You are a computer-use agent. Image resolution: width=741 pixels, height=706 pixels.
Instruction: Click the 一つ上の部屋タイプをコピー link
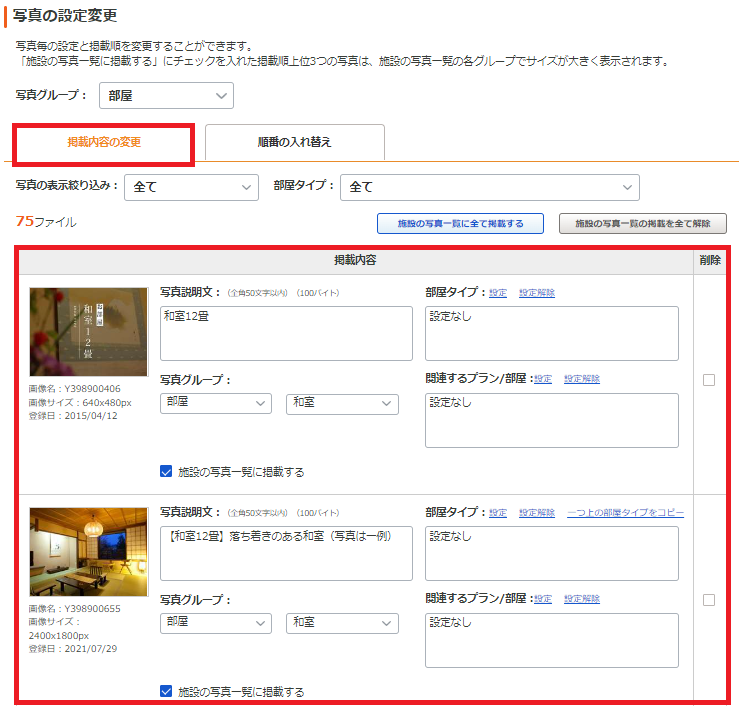625,513
